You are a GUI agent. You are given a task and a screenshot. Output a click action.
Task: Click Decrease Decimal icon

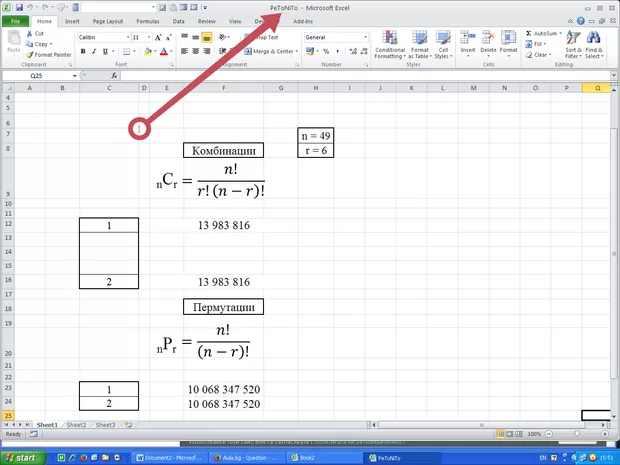pyautogui.click(x=364, y=51)
